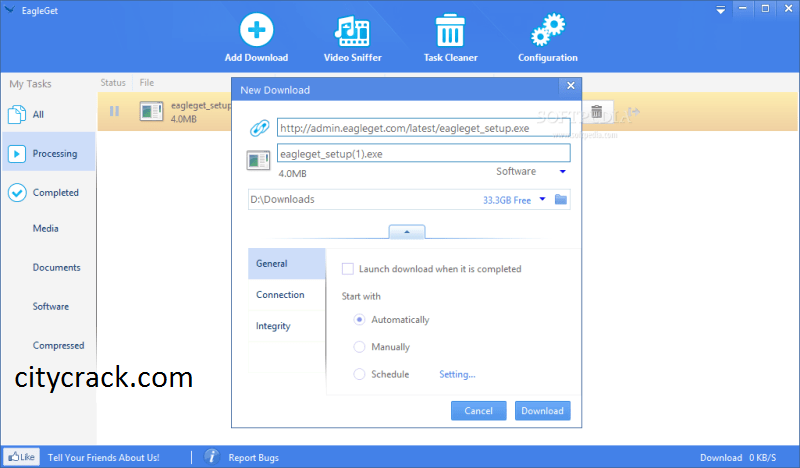Click the pause icon on eagleget_setup task

tap(114, 111)
